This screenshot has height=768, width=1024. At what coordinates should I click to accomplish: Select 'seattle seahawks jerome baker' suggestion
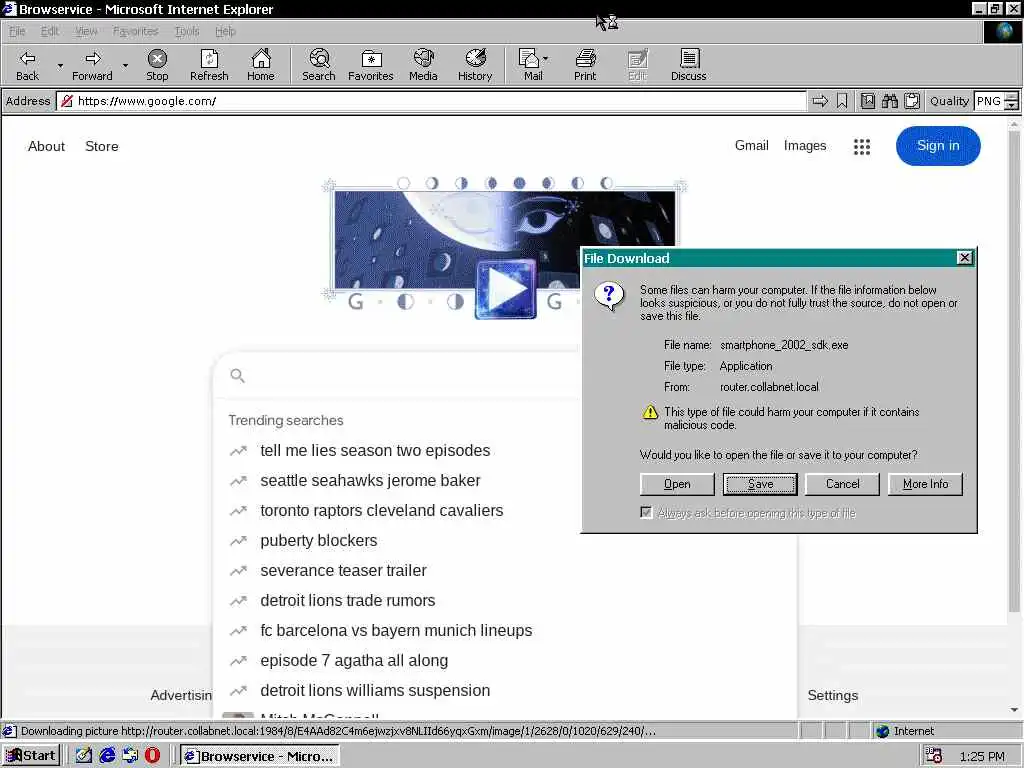(x=370, y=481)
